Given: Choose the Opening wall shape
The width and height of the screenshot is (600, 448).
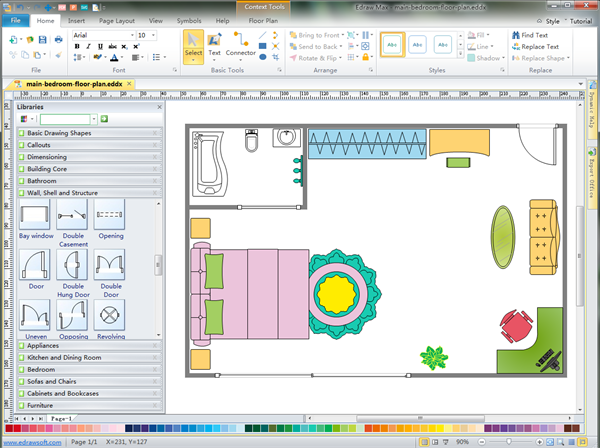Looking at the screenshot, I should 110,214.
